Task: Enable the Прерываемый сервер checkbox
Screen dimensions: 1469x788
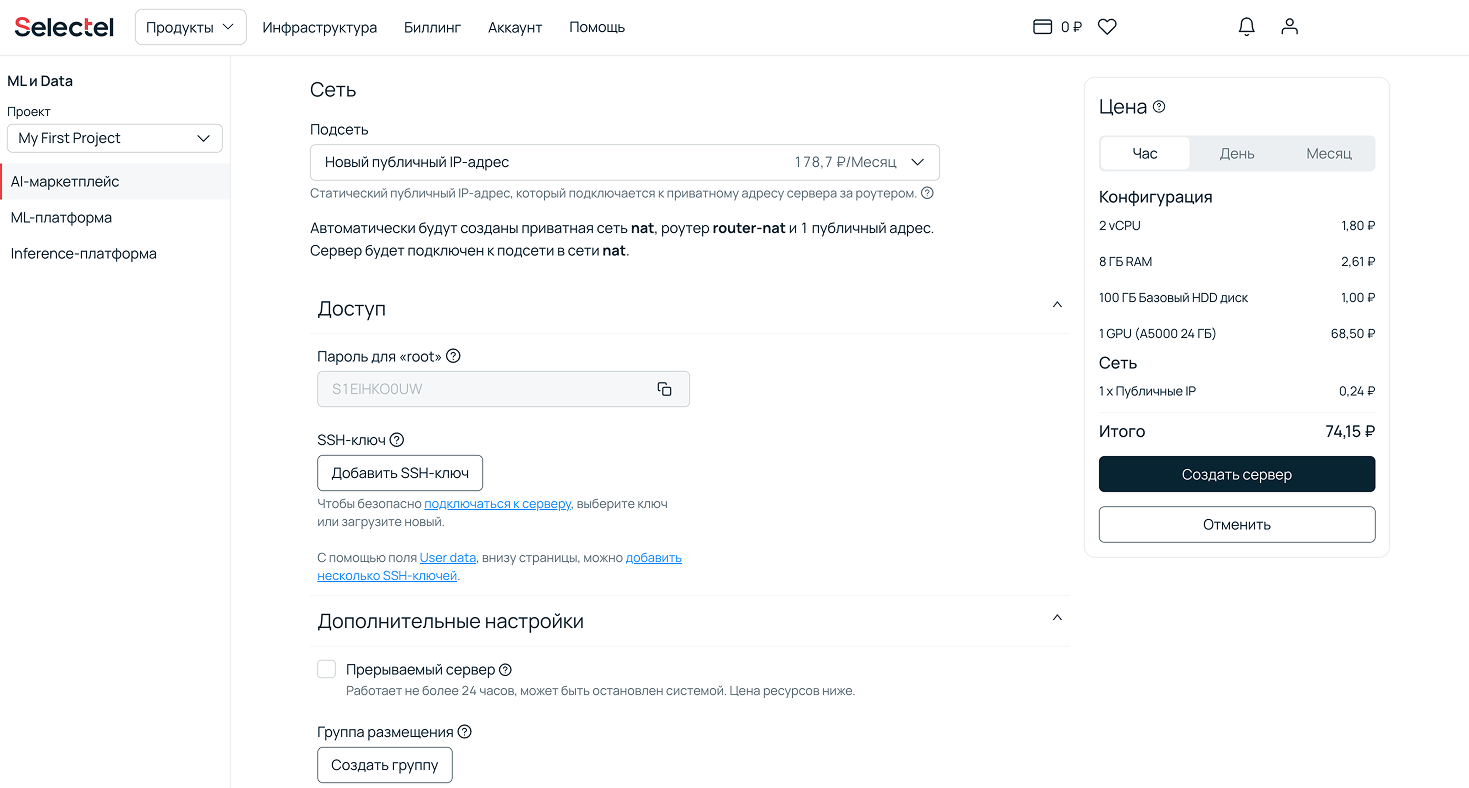Action: (327, 669)
